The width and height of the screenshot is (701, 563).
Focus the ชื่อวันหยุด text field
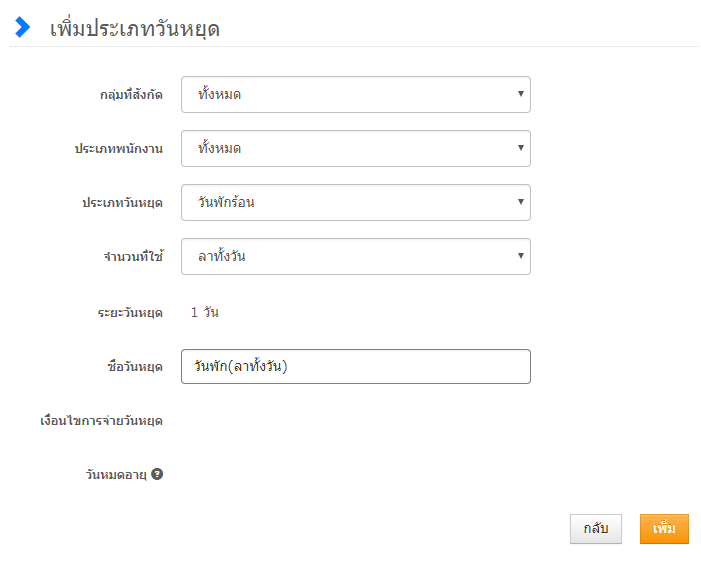coord(355,367)
